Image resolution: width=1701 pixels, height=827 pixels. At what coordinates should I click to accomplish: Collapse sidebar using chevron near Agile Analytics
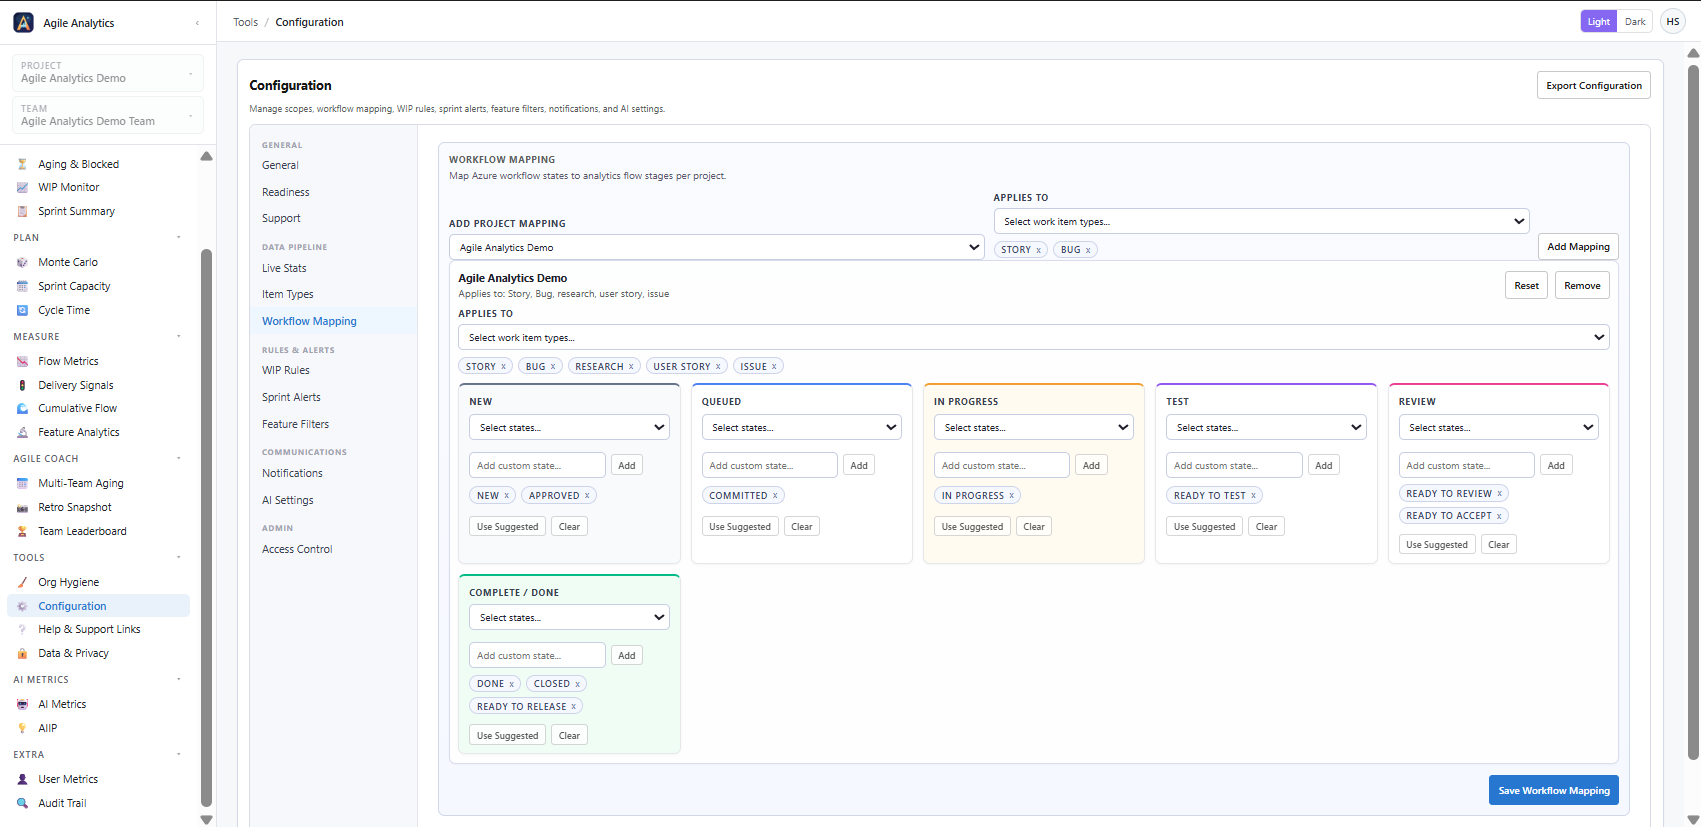tap(197, 23)
